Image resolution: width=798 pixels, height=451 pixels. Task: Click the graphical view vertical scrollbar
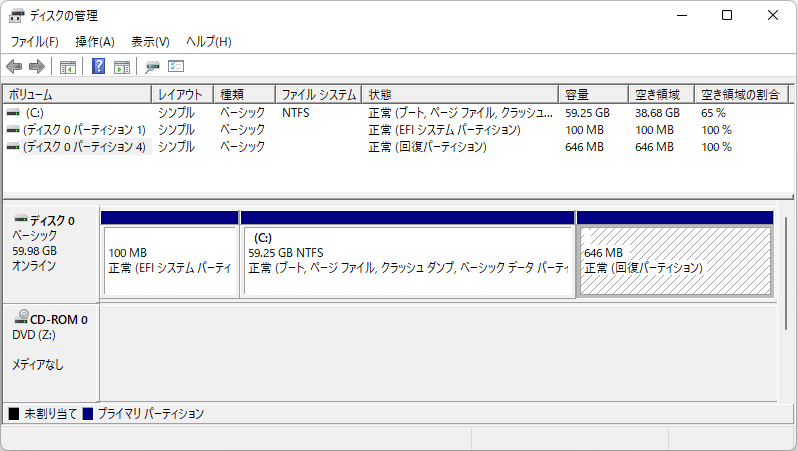click(786, 273)
